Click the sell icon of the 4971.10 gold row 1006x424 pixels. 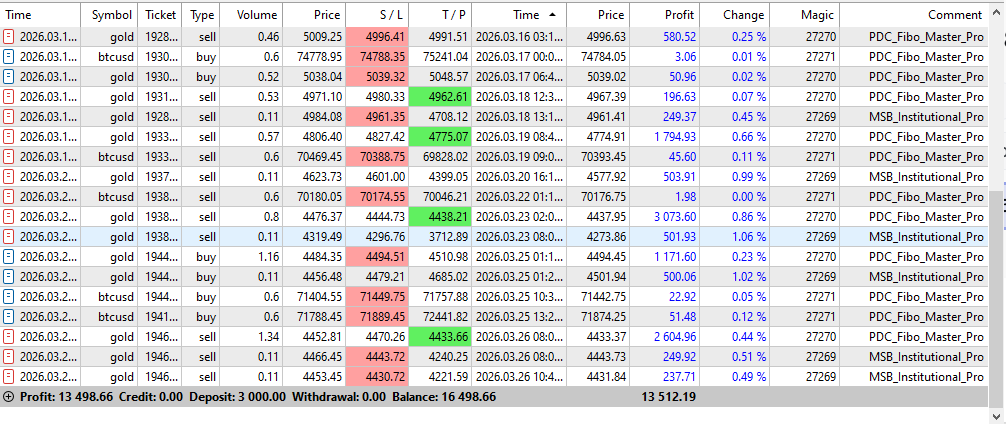tap(9, 97)
